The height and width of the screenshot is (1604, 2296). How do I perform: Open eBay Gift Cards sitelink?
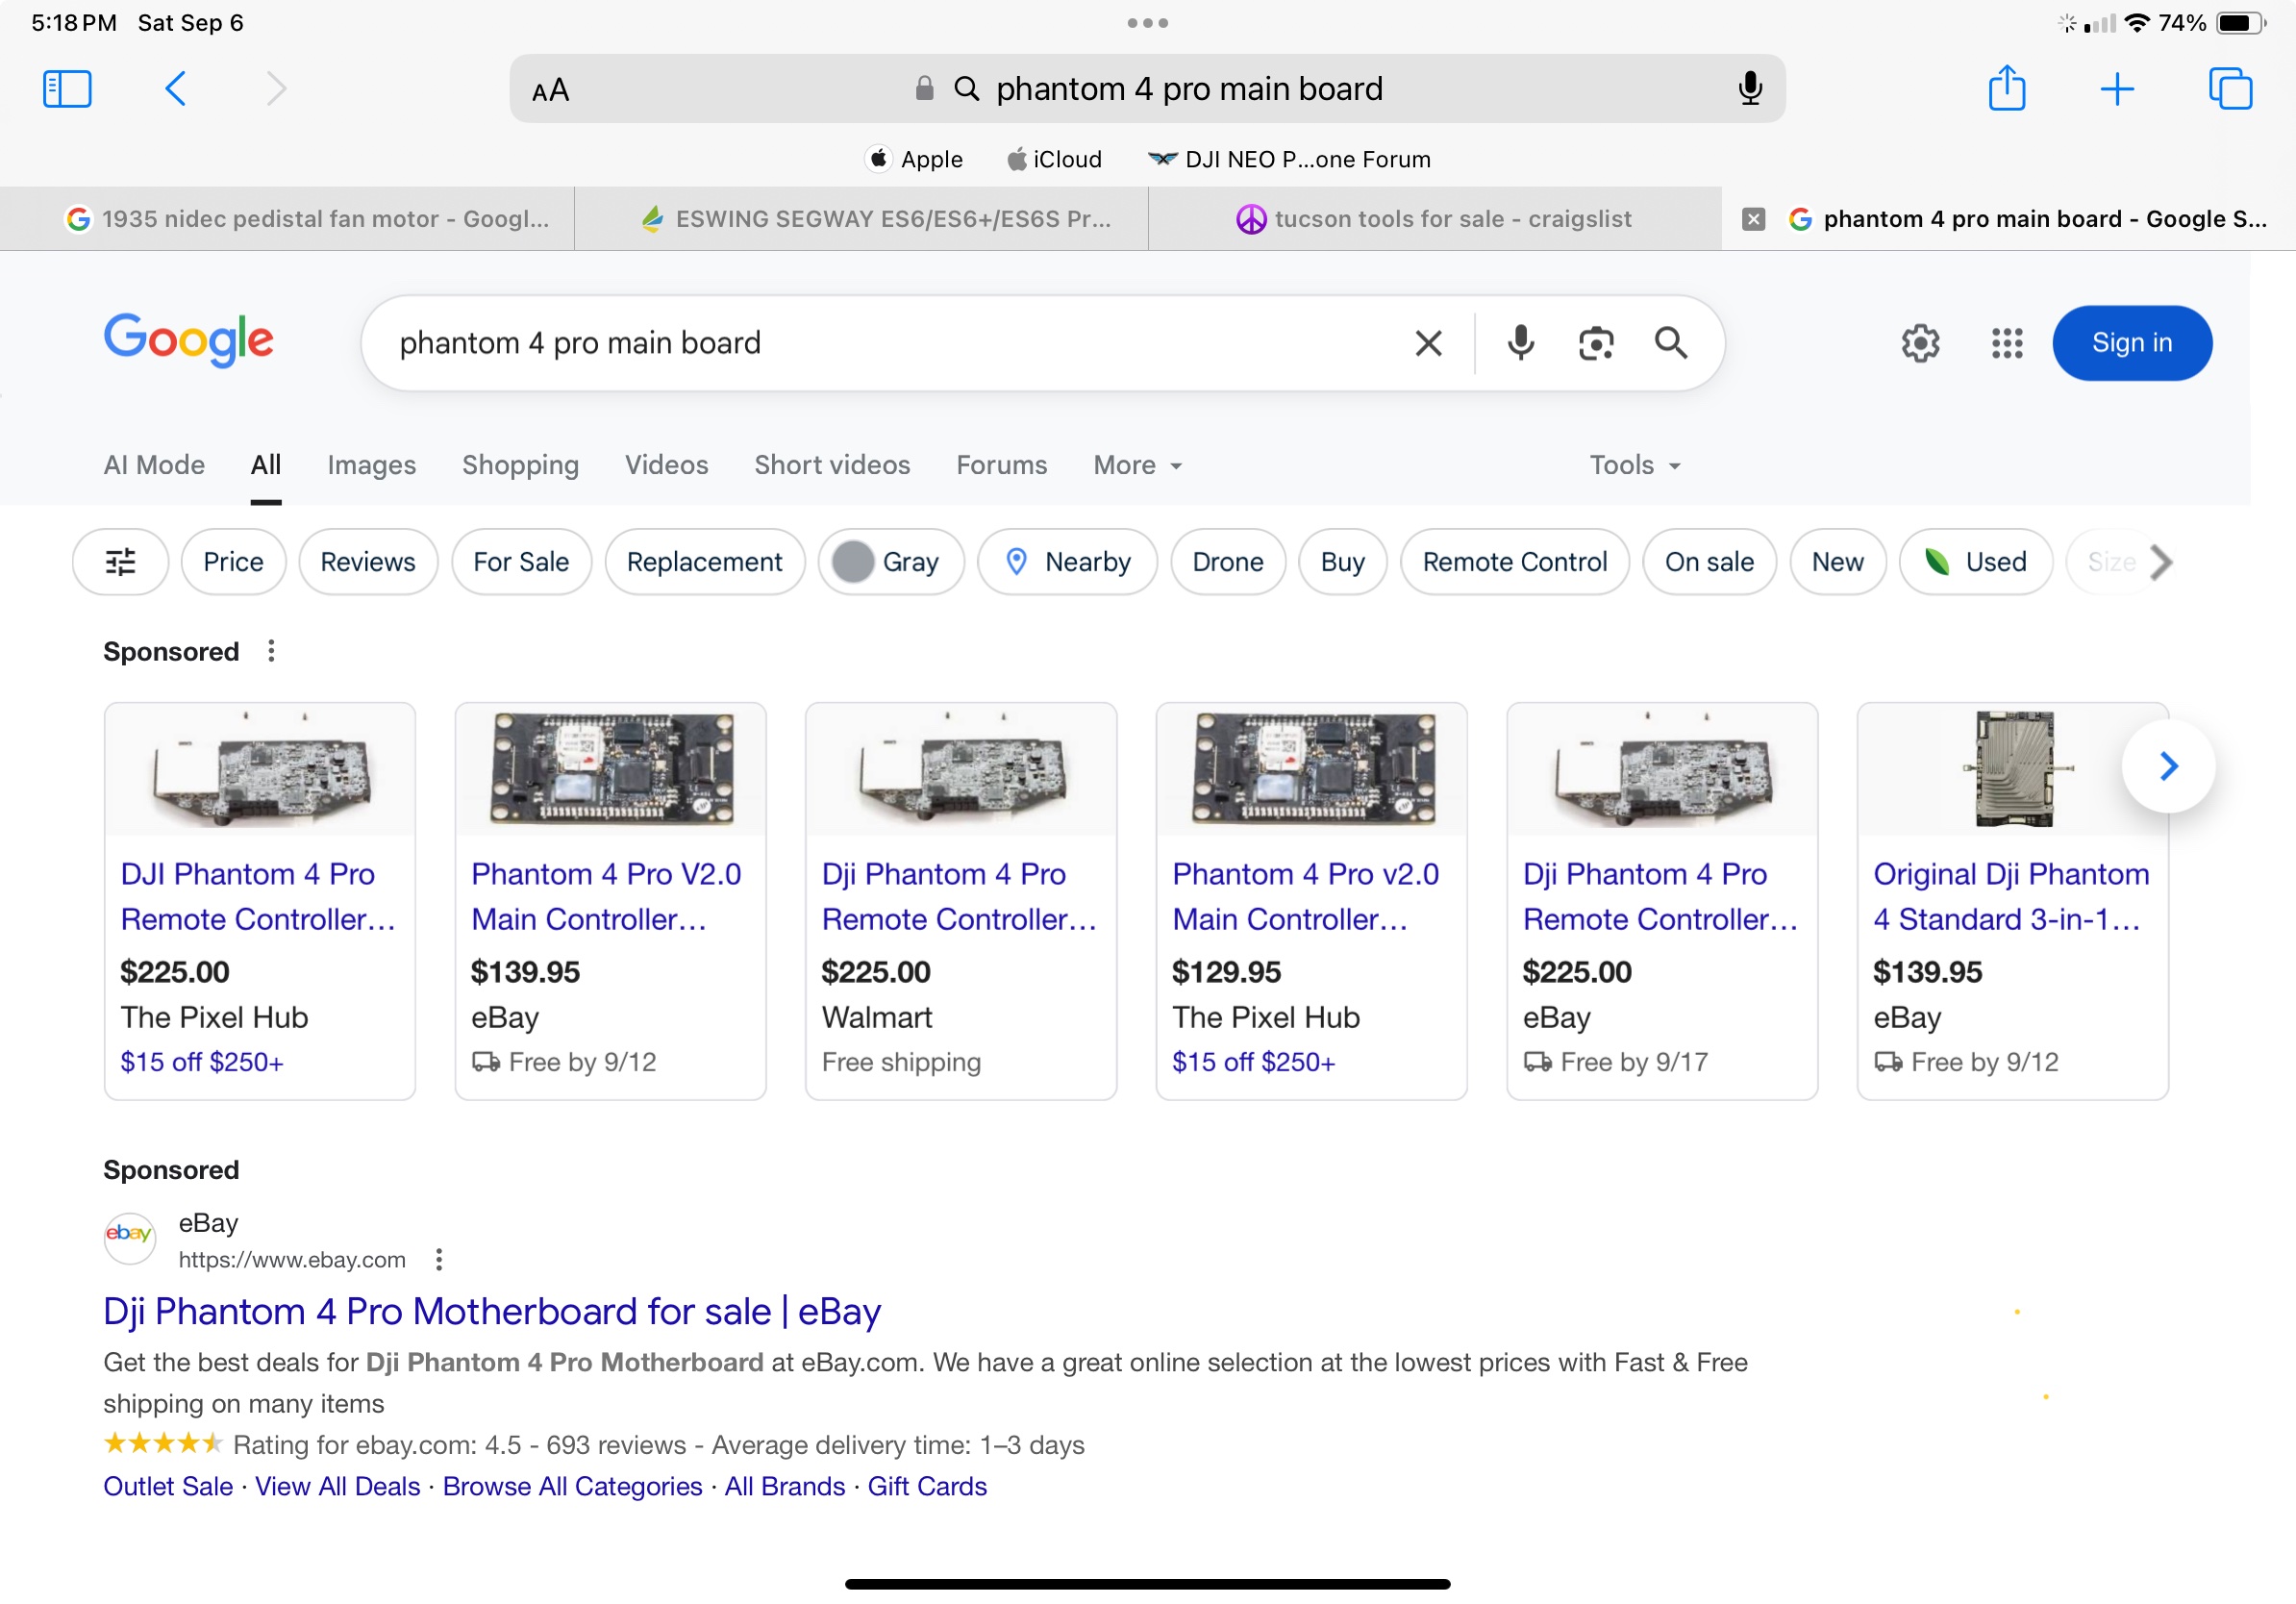[927, 1486]
